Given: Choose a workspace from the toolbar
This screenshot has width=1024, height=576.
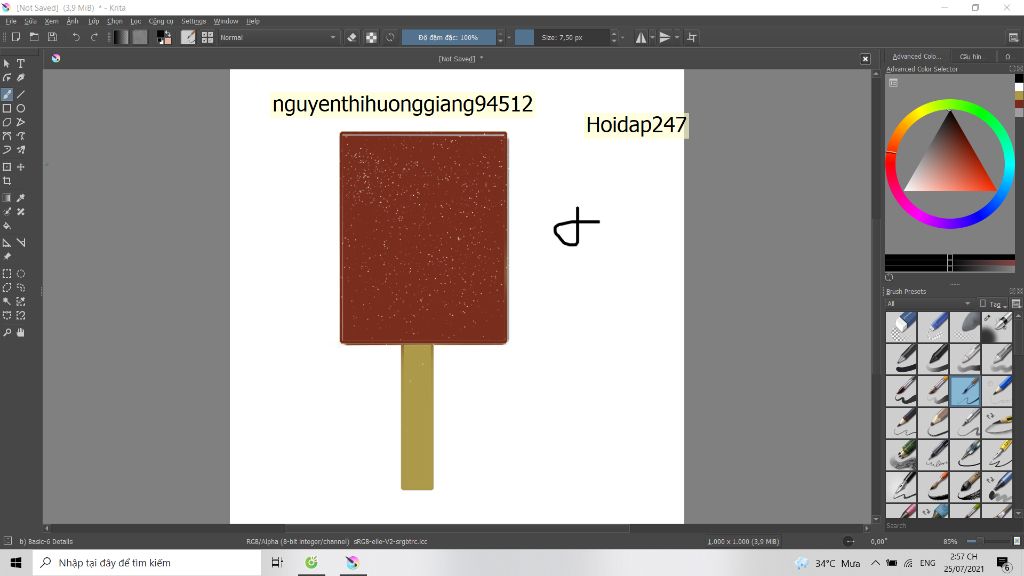Looking at the screenshot, I should pyautogui.click(x=1014, y=37).
